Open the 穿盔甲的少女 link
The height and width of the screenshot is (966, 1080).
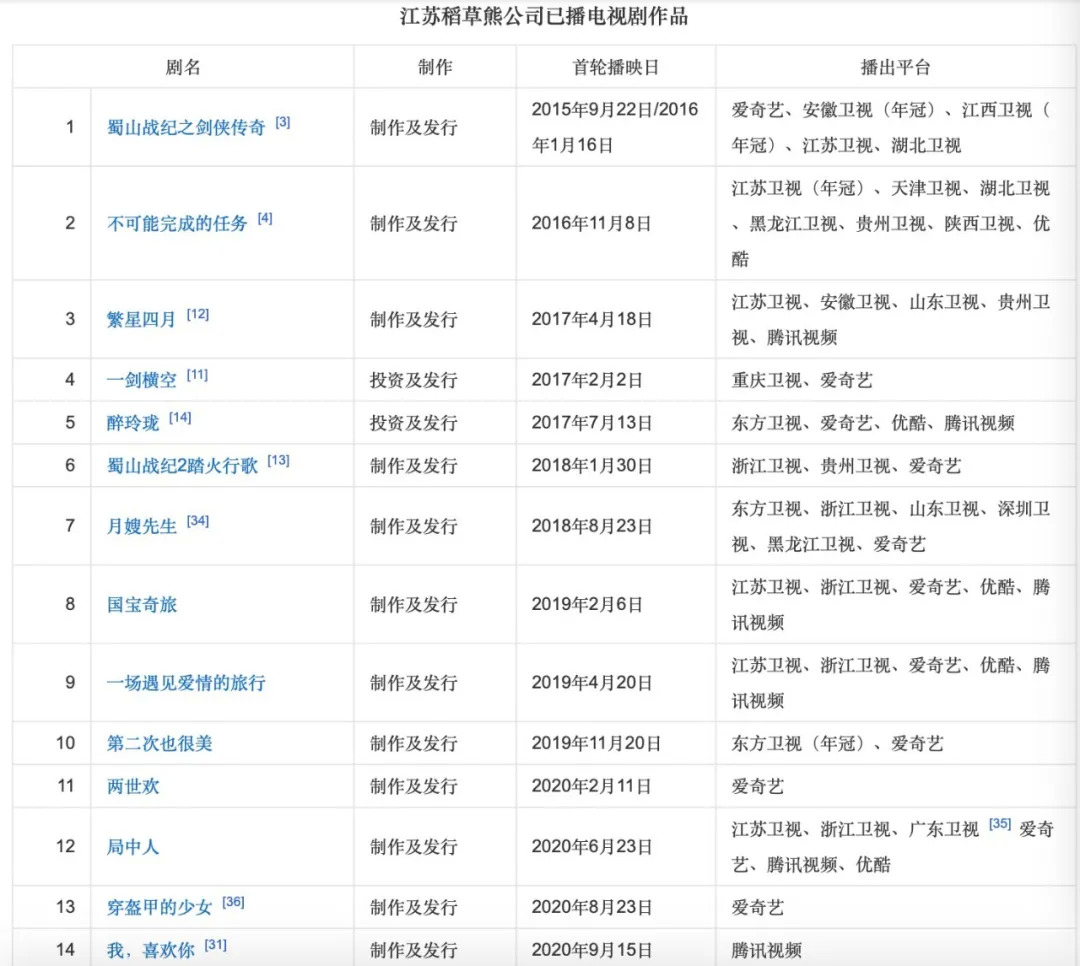pos(159,908)
